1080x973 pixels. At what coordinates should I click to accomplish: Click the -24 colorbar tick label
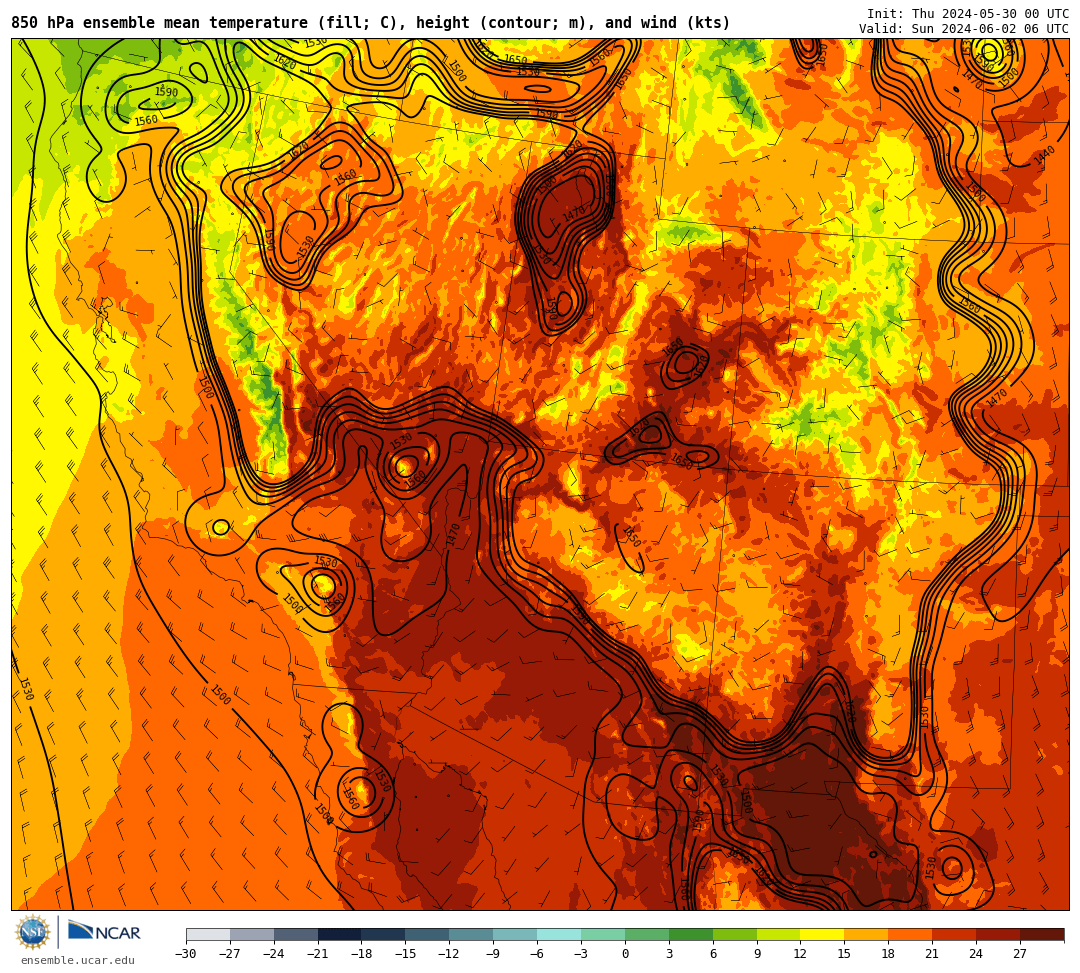coord(274,954)
